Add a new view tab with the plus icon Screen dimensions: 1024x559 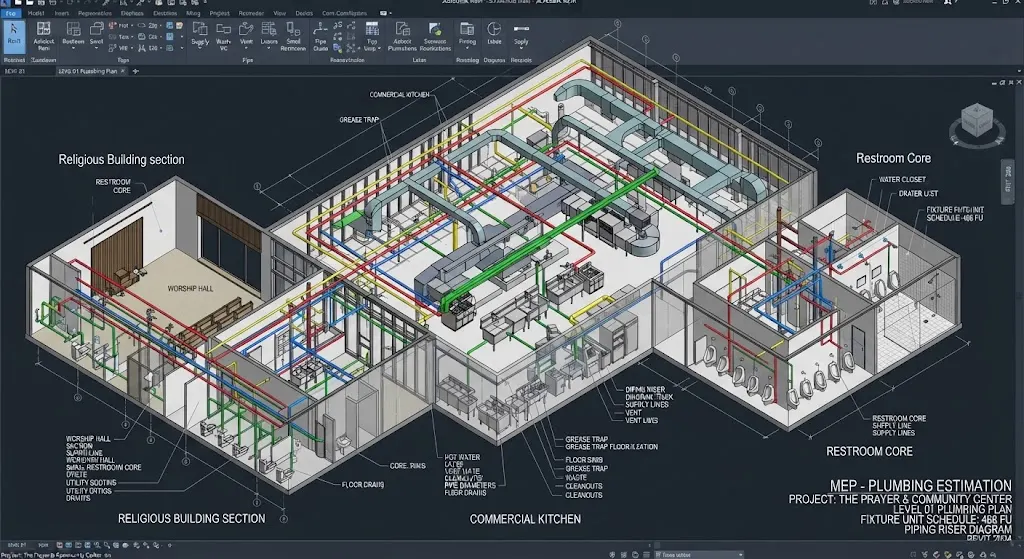(x=135, y=71)
